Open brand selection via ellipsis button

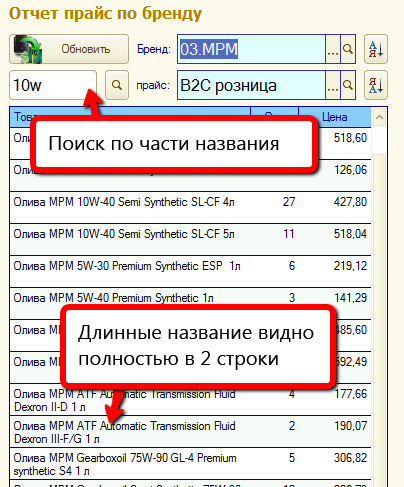pyautogui.click(x=333, y=49)
